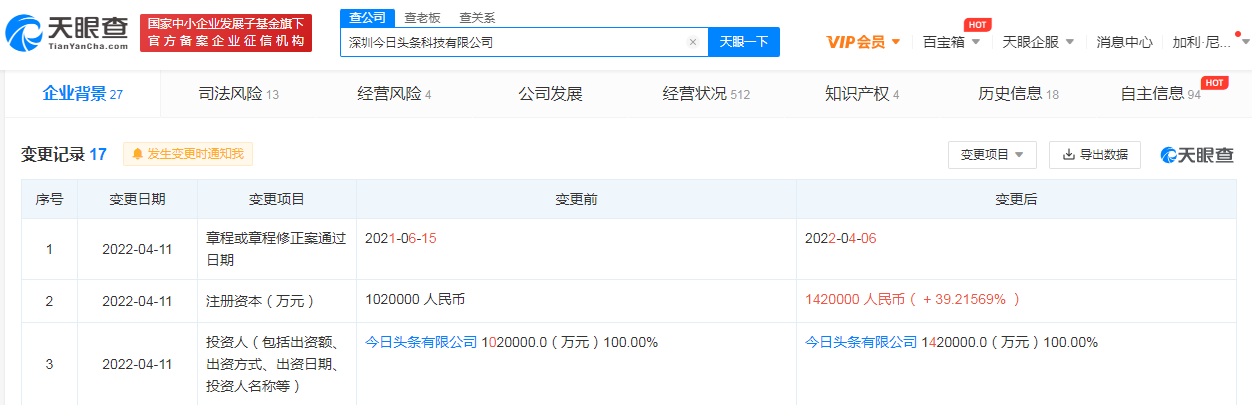Click the 发生变更时通知我 notification button
Screen dimensions: 1252x405
click(189, 154)
